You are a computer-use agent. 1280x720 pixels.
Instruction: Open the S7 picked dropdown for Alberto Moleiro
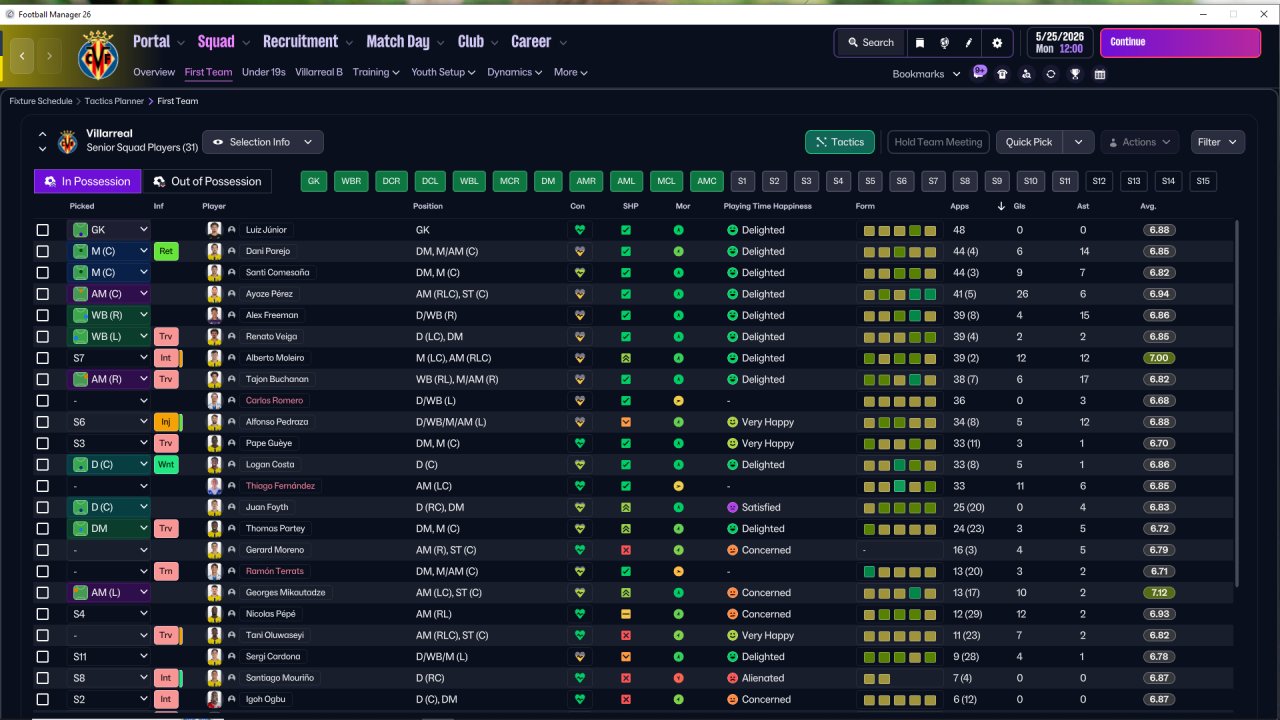[109, 358]
